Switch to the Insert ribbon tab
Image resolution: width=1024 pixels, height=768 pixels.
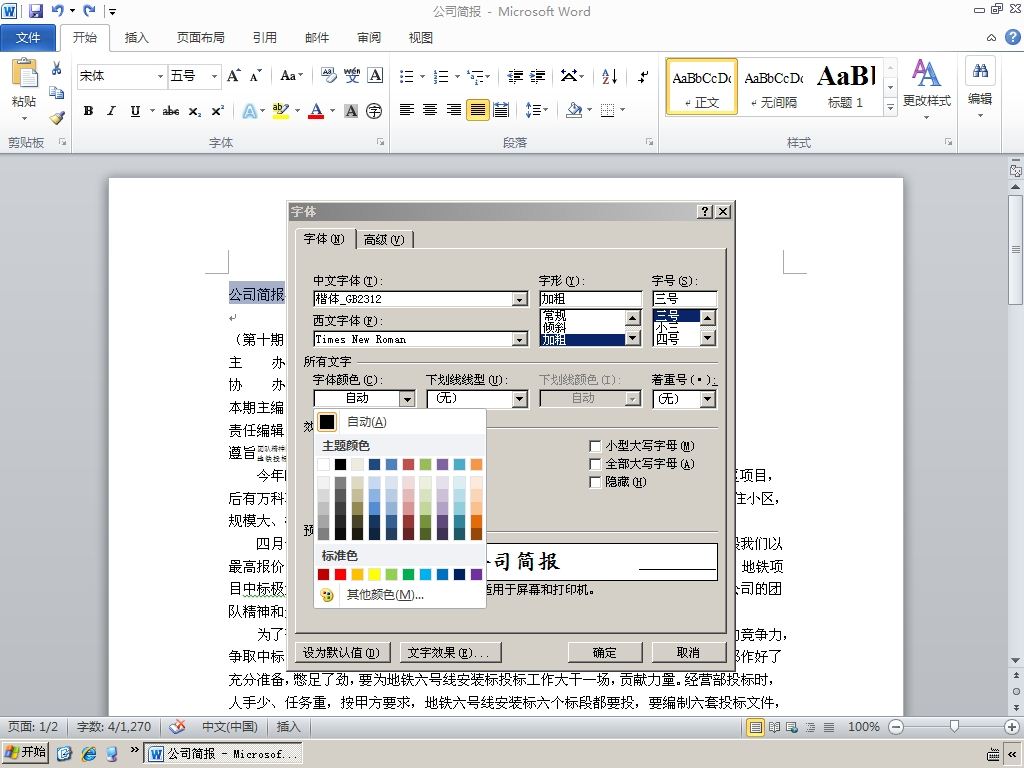click(x=136, y=38)
